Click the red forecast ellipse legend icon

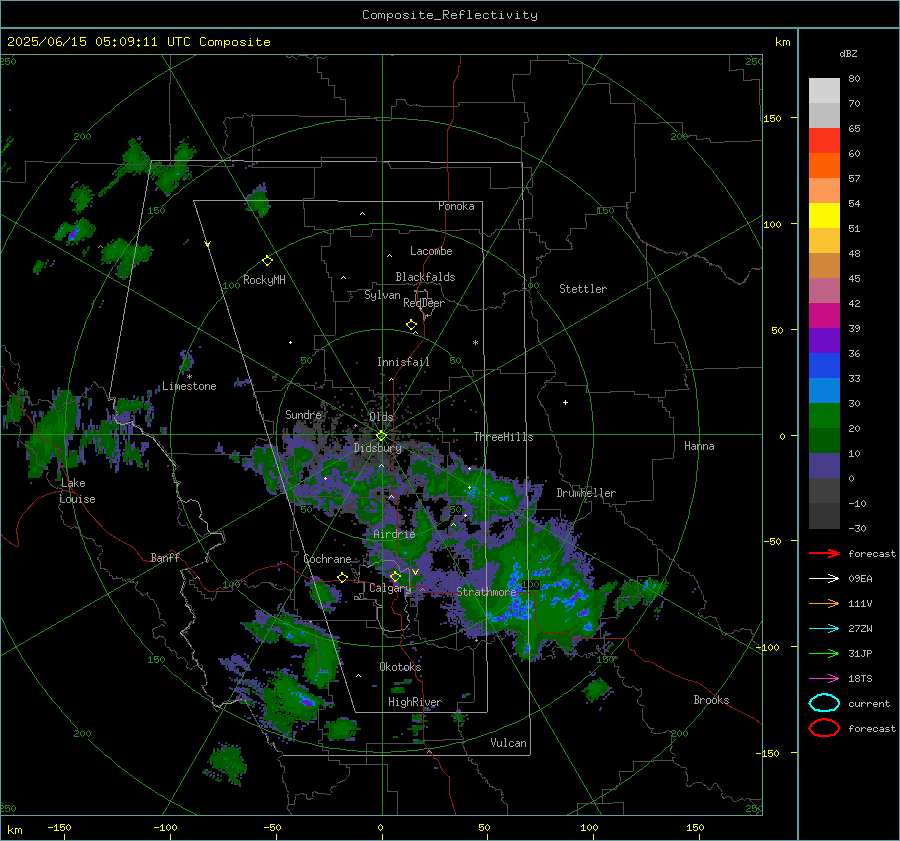[824, 728]
